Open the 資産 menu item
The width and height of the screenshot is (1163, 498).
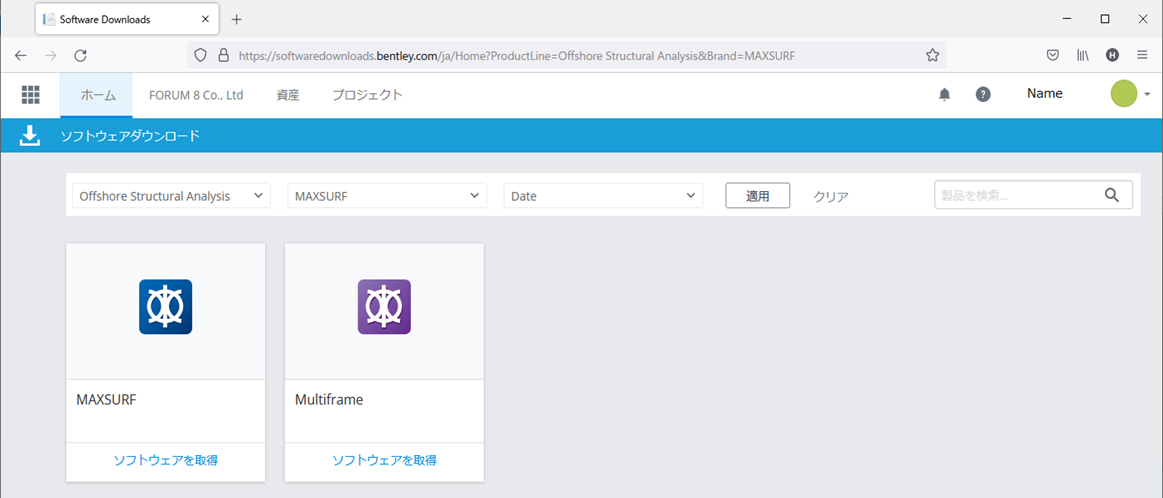[x=288, y=94]
